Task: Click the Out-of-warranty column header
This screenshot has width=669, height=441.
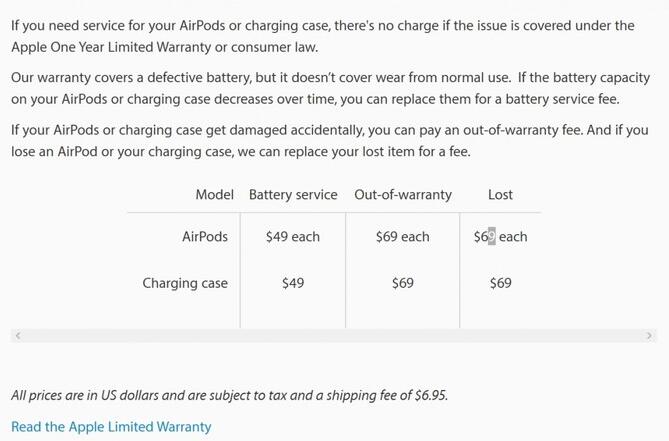Action: coord(403,194)
